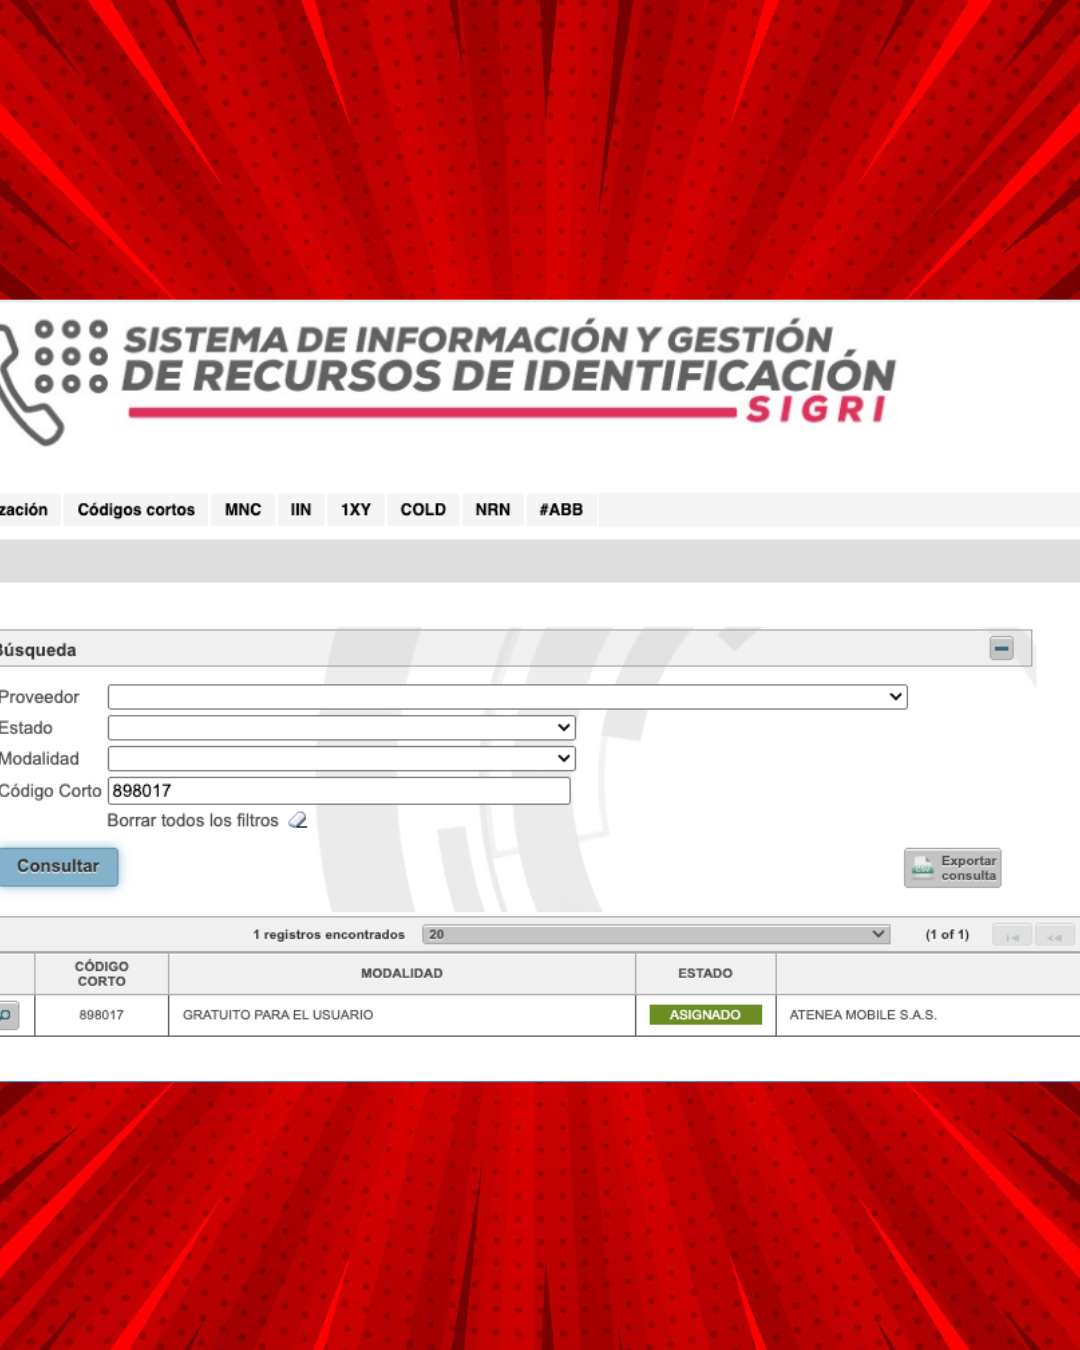The width and height of the screenshot is (1080, 1350).
Task: Select the 1XY tab
Action: click(356, 509)
